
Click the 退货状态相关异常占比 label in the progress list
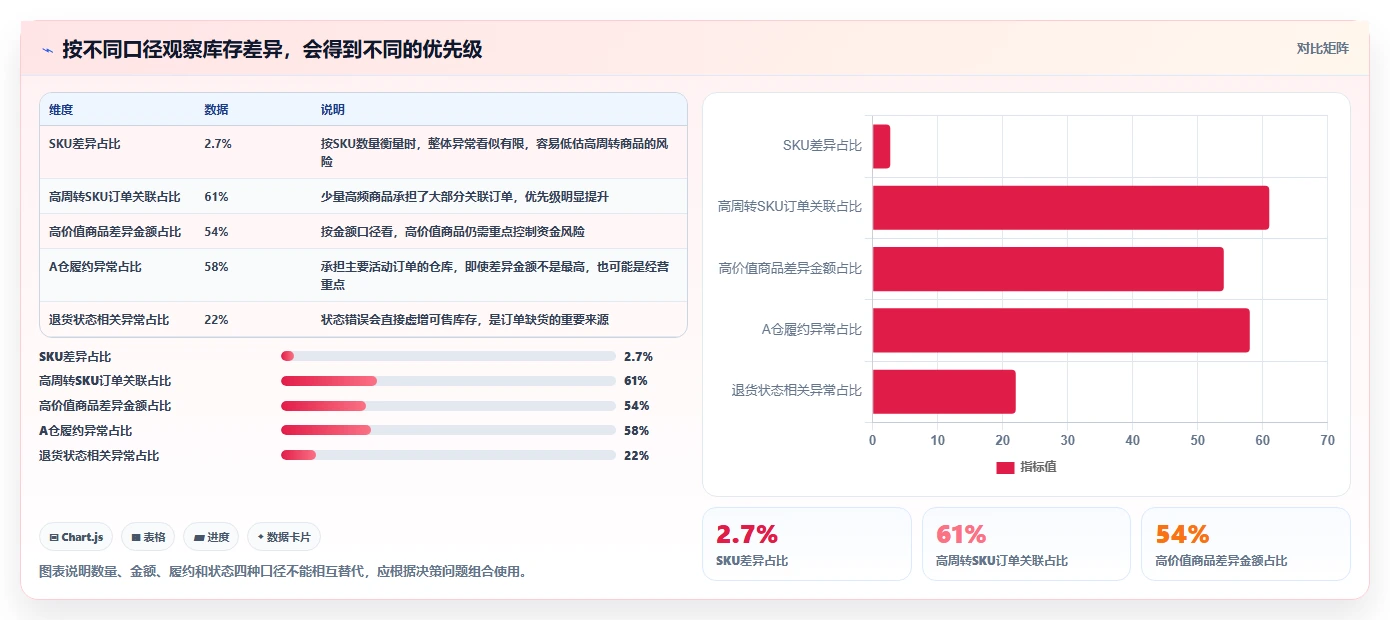(99, 456)
